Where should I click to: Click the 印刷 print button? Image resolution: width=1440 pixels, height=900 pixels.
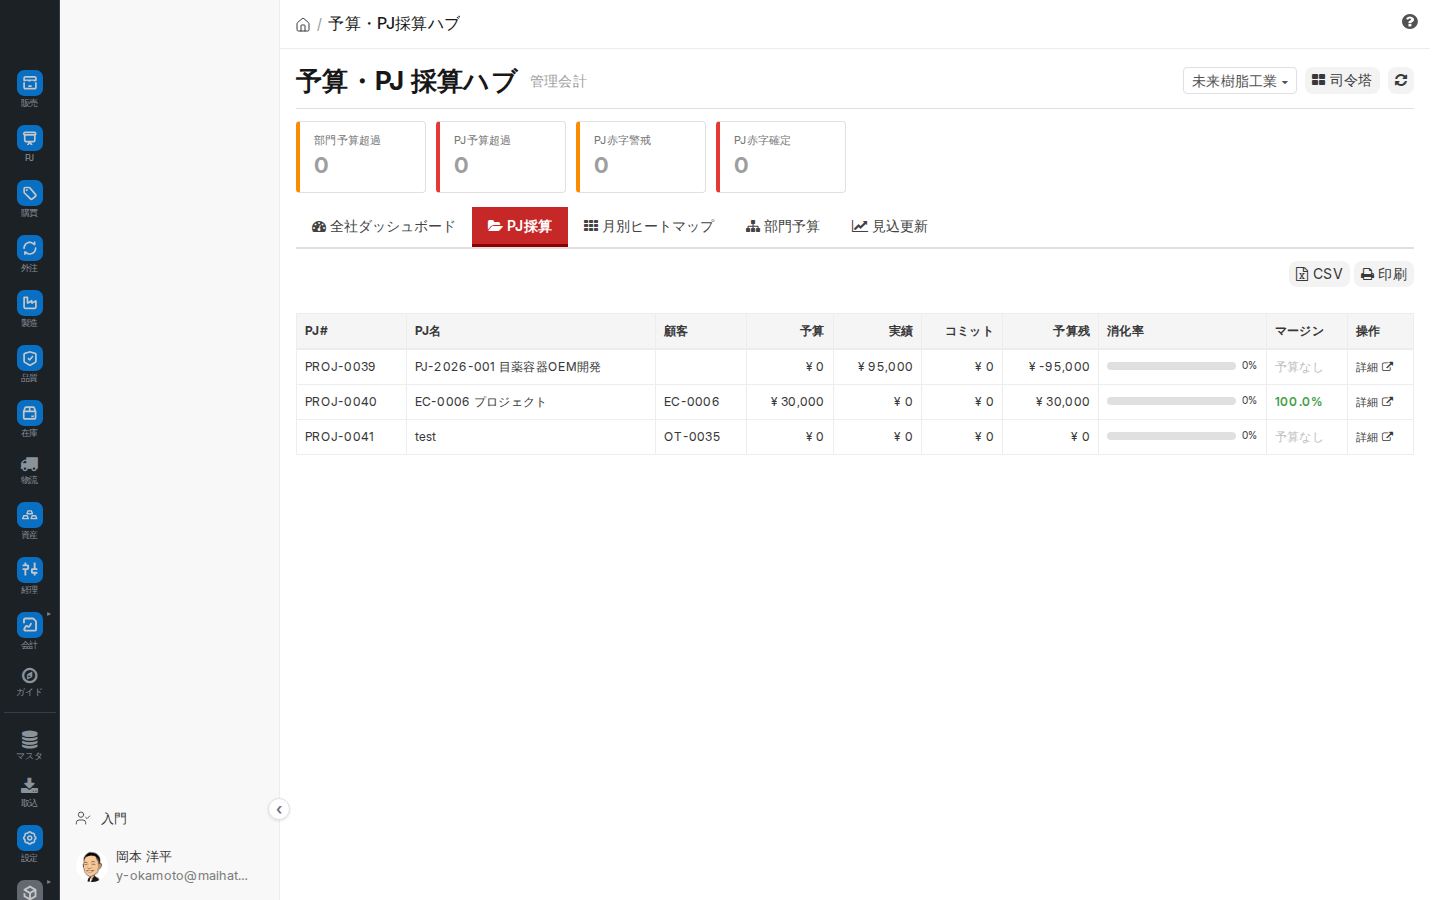tap(1384, 274)
